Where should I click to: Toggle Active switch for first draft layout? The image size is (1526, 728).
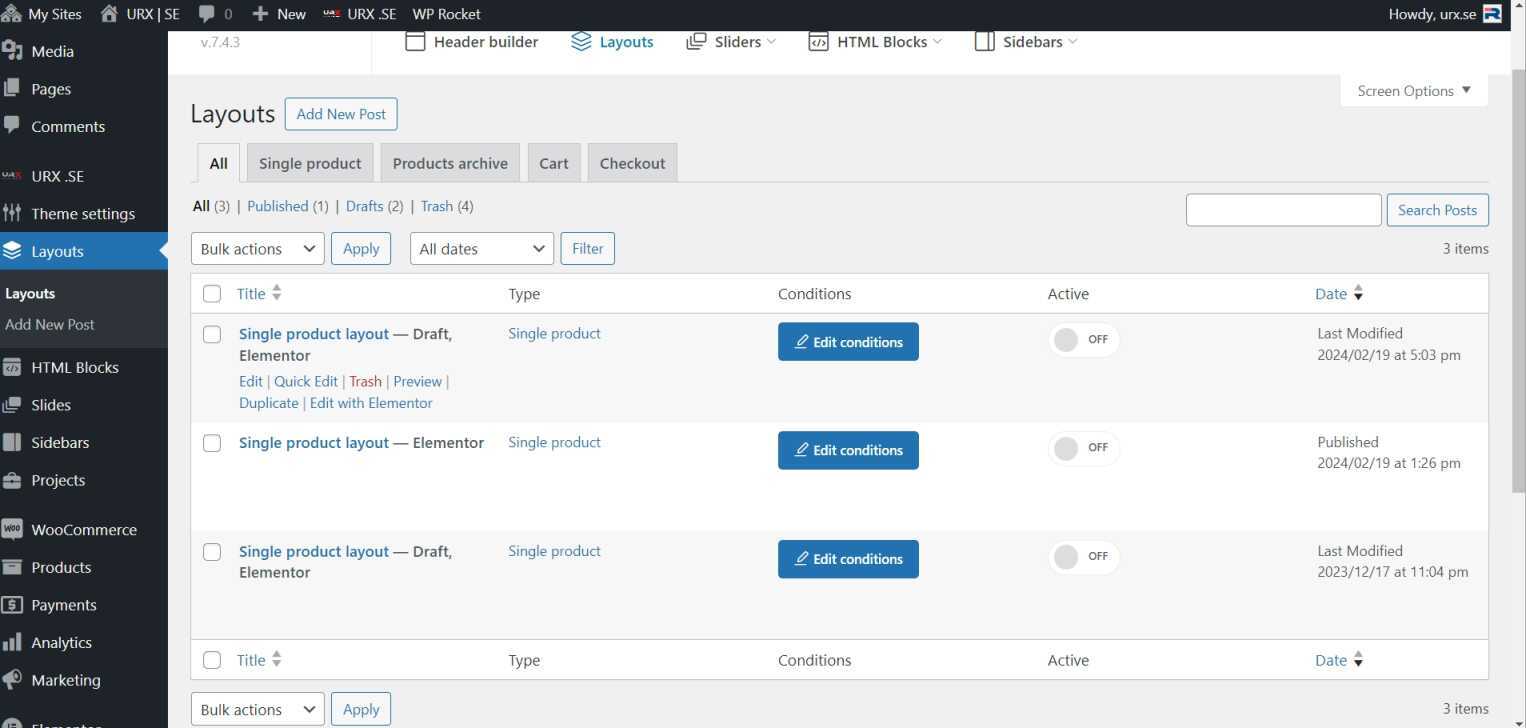pos(1084,340)
